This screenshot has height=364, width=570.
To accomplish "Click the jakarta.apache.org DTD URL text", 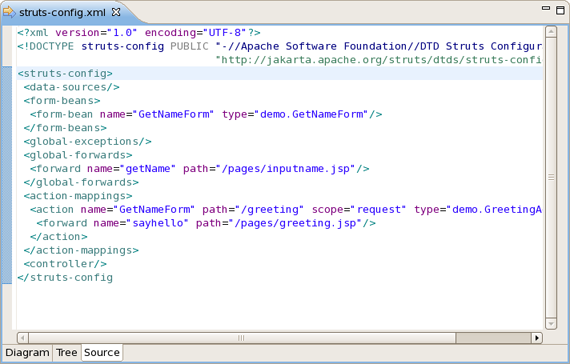I will pyautogui.click(x=378, y=60).
